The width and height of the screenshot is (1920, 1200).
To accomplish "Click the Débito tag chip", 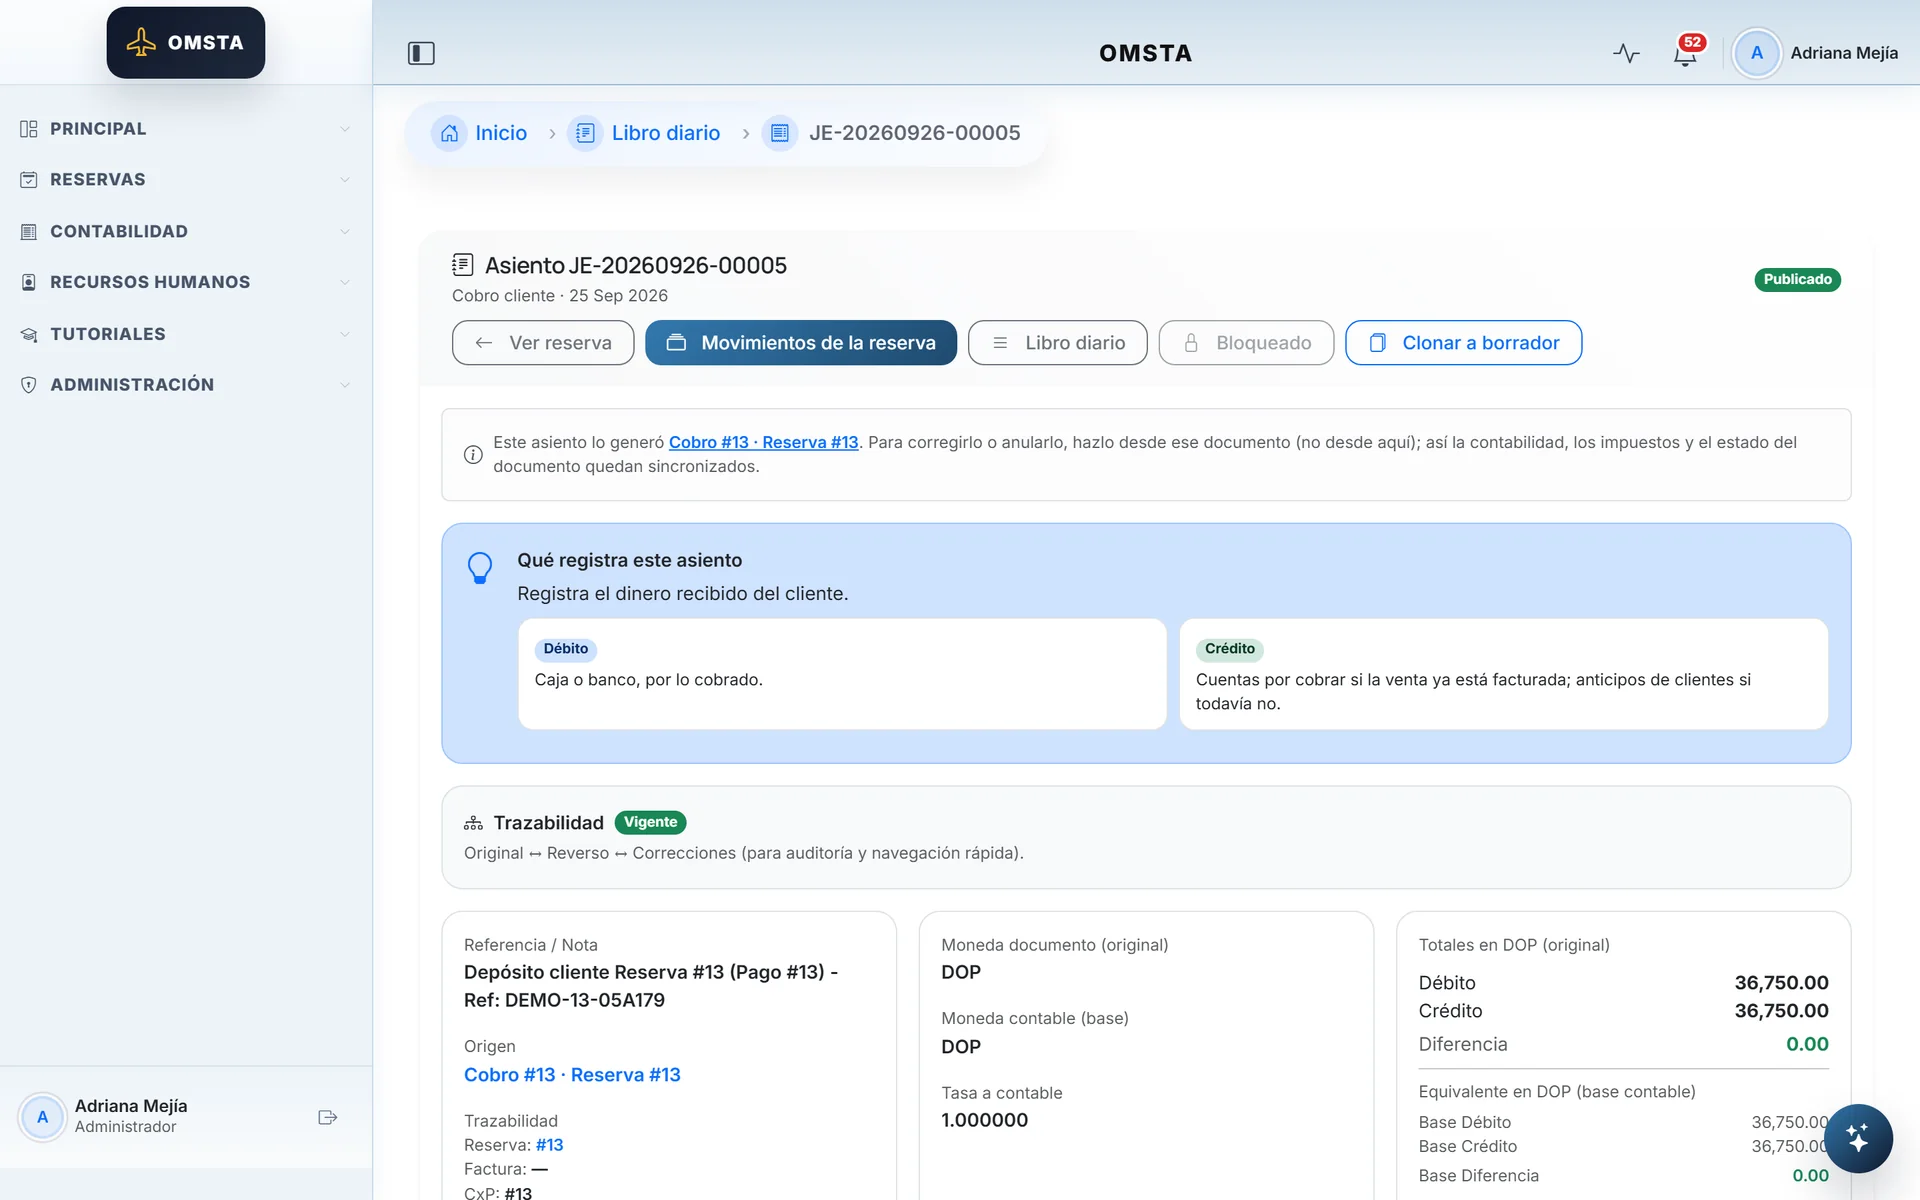I will [x=566, y=649].
